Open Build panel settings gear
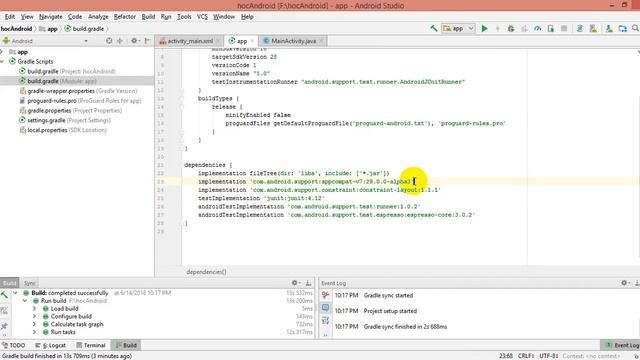 (295, 283)
